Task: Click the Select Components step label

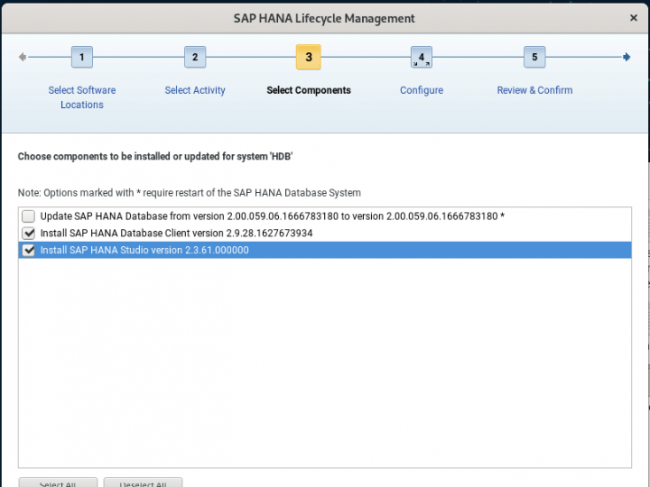Action: tap(308, 90)
